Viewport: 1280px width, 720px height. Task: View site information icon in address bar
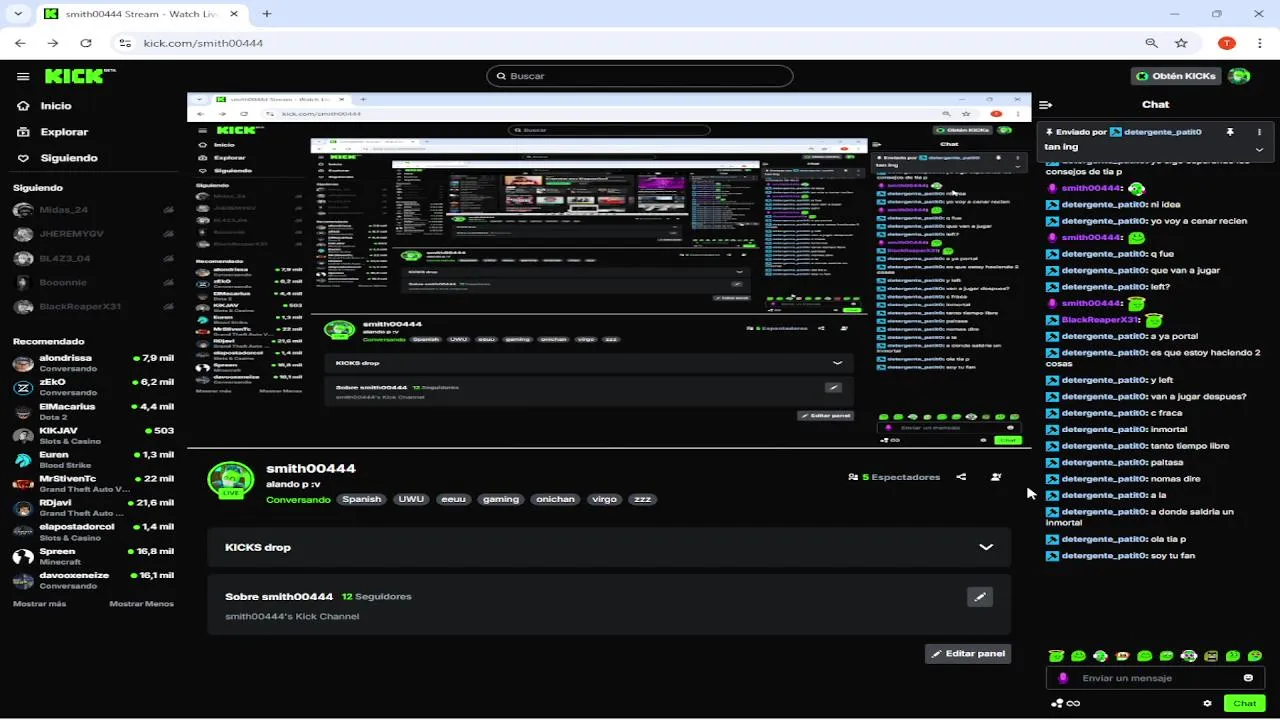pos(125,43)
